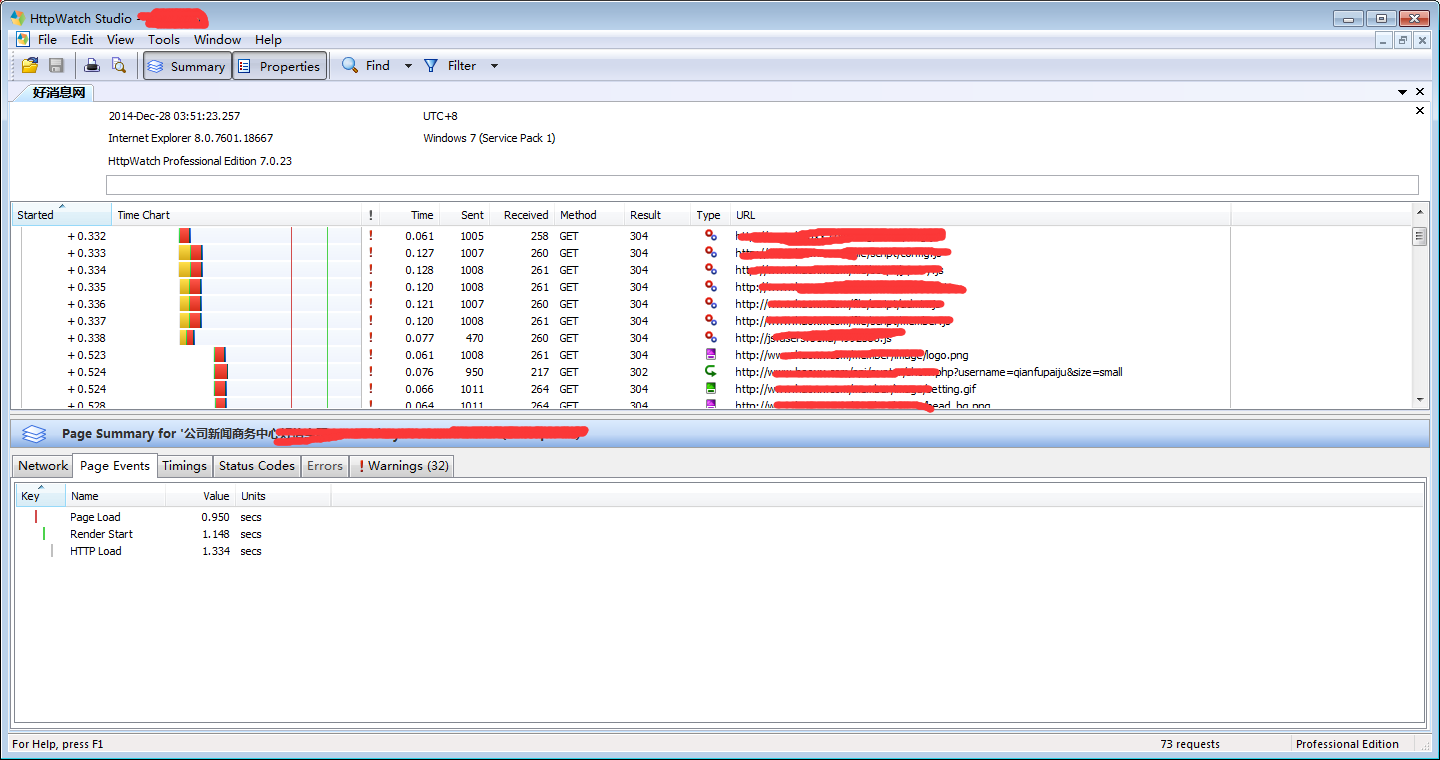Click the Open file folder icon
The image size is (1440, 760).
click(x=30, y=66)
